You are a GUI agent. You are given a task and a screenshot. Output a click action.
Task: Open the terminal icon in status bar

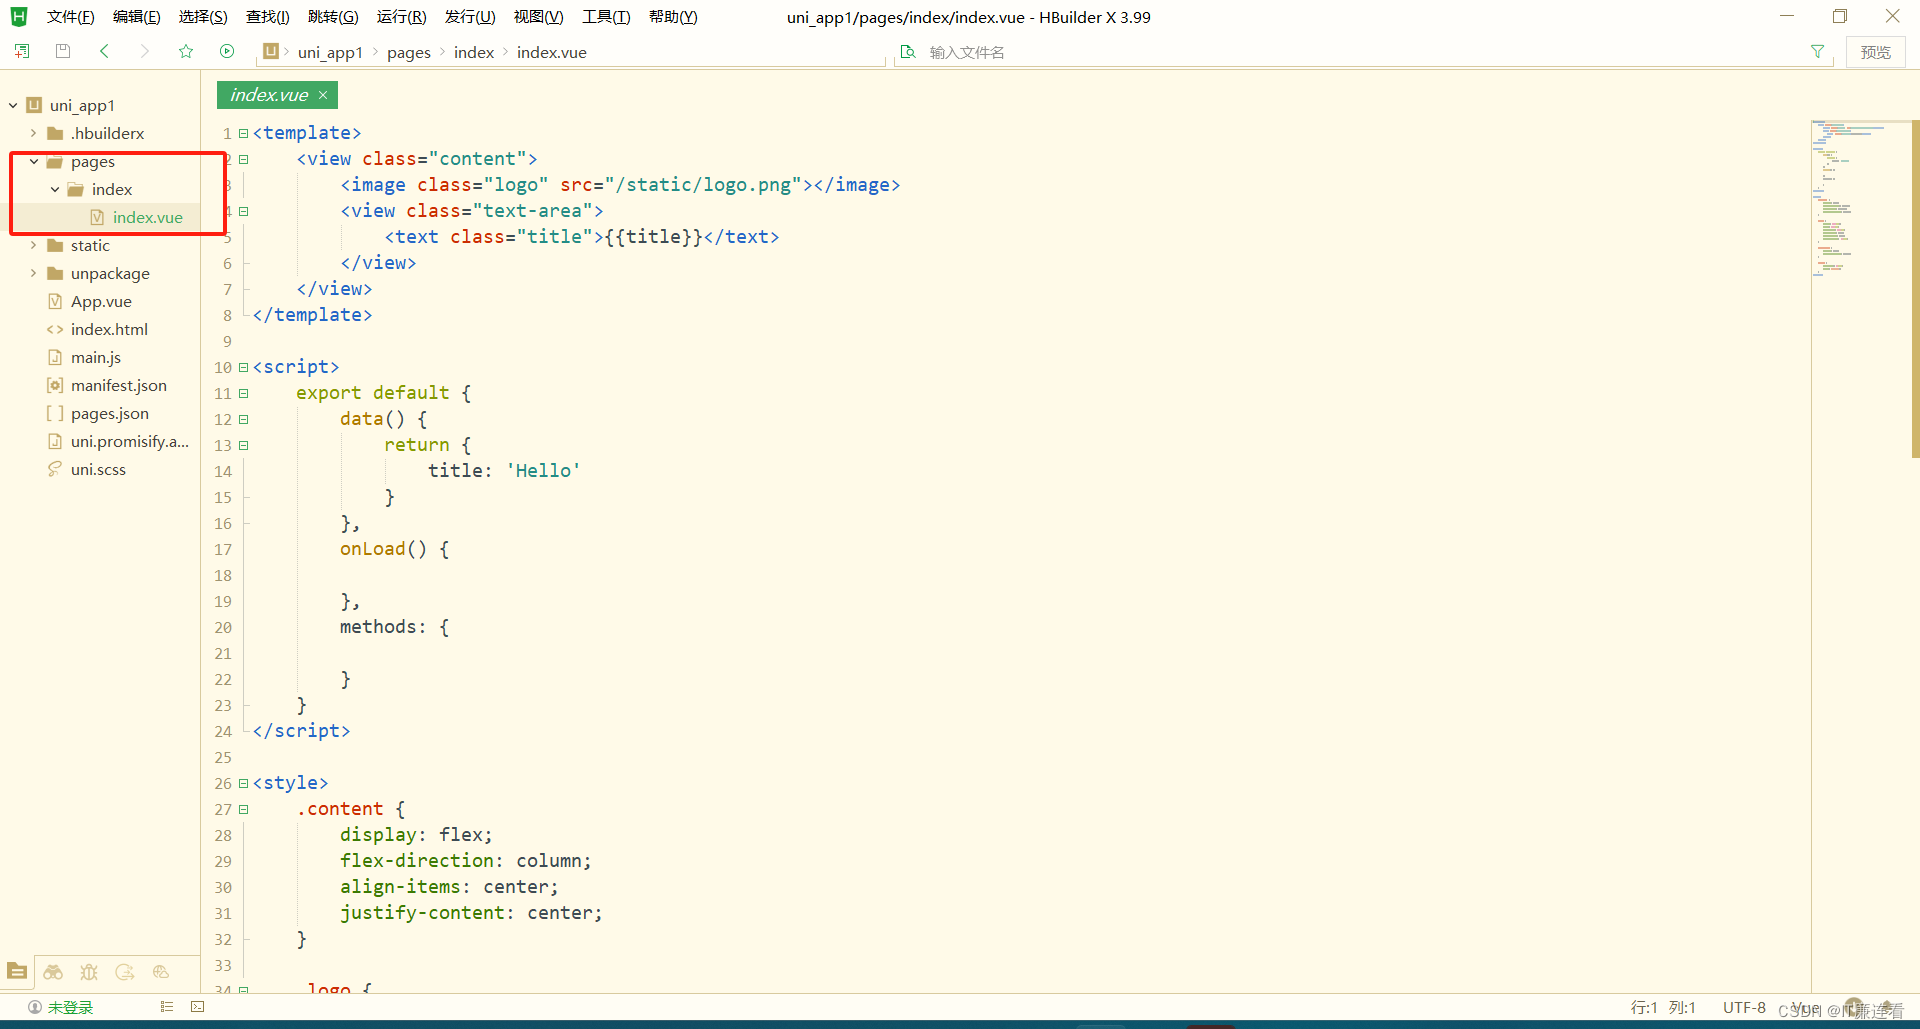click(198, 1007)
